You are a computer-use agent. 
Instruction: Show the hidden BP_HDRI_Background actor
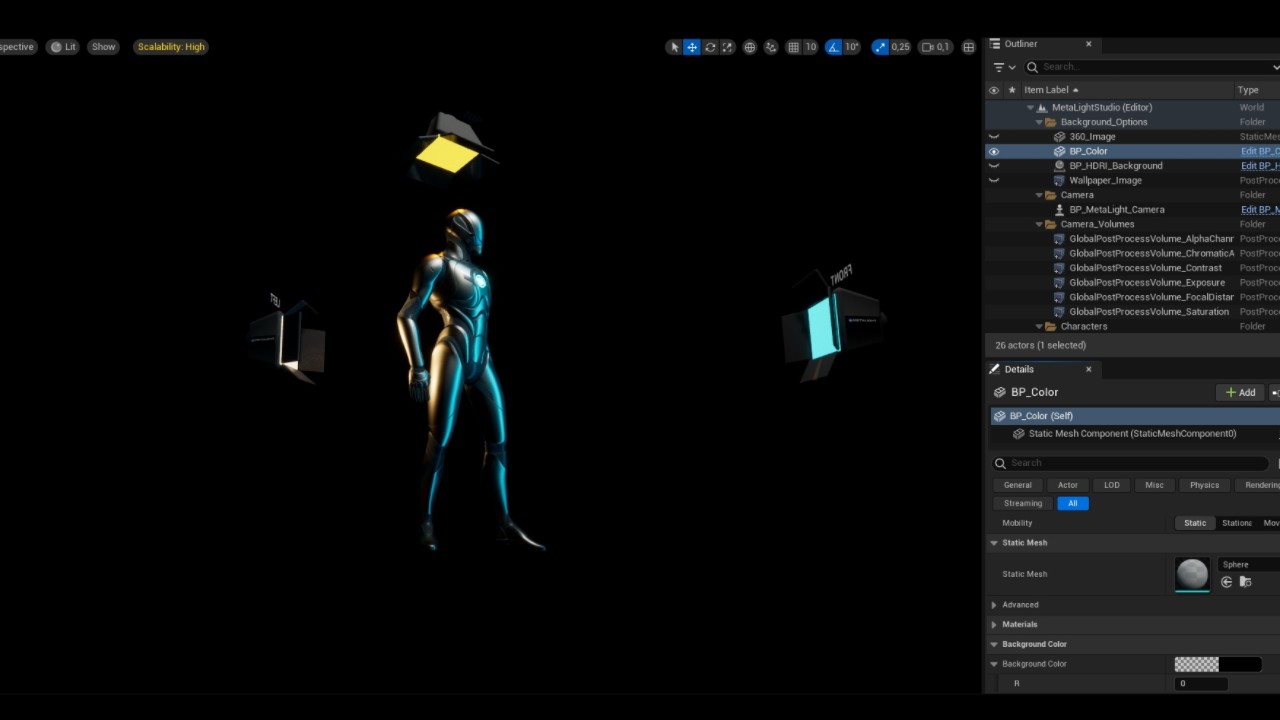994,166
